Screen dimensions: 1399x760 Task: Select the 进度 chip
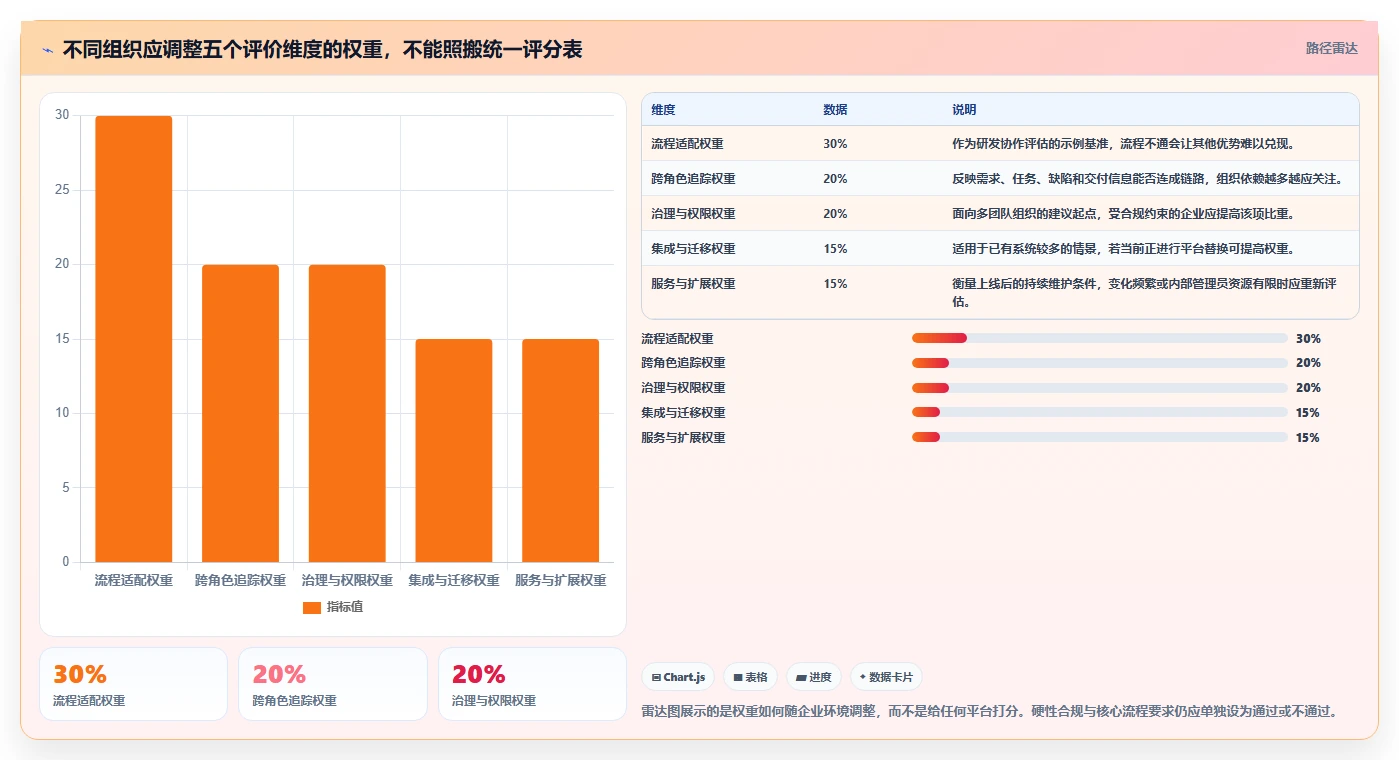pyautogui.click(x=813, y=677)
